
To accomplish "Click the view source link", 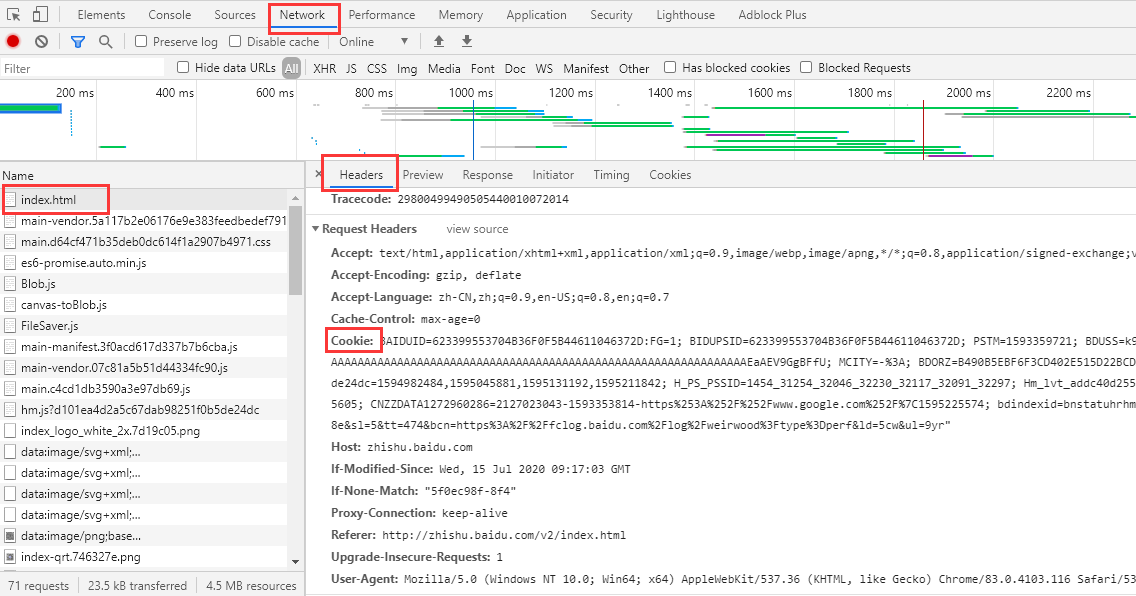I will tap(477, 229).
